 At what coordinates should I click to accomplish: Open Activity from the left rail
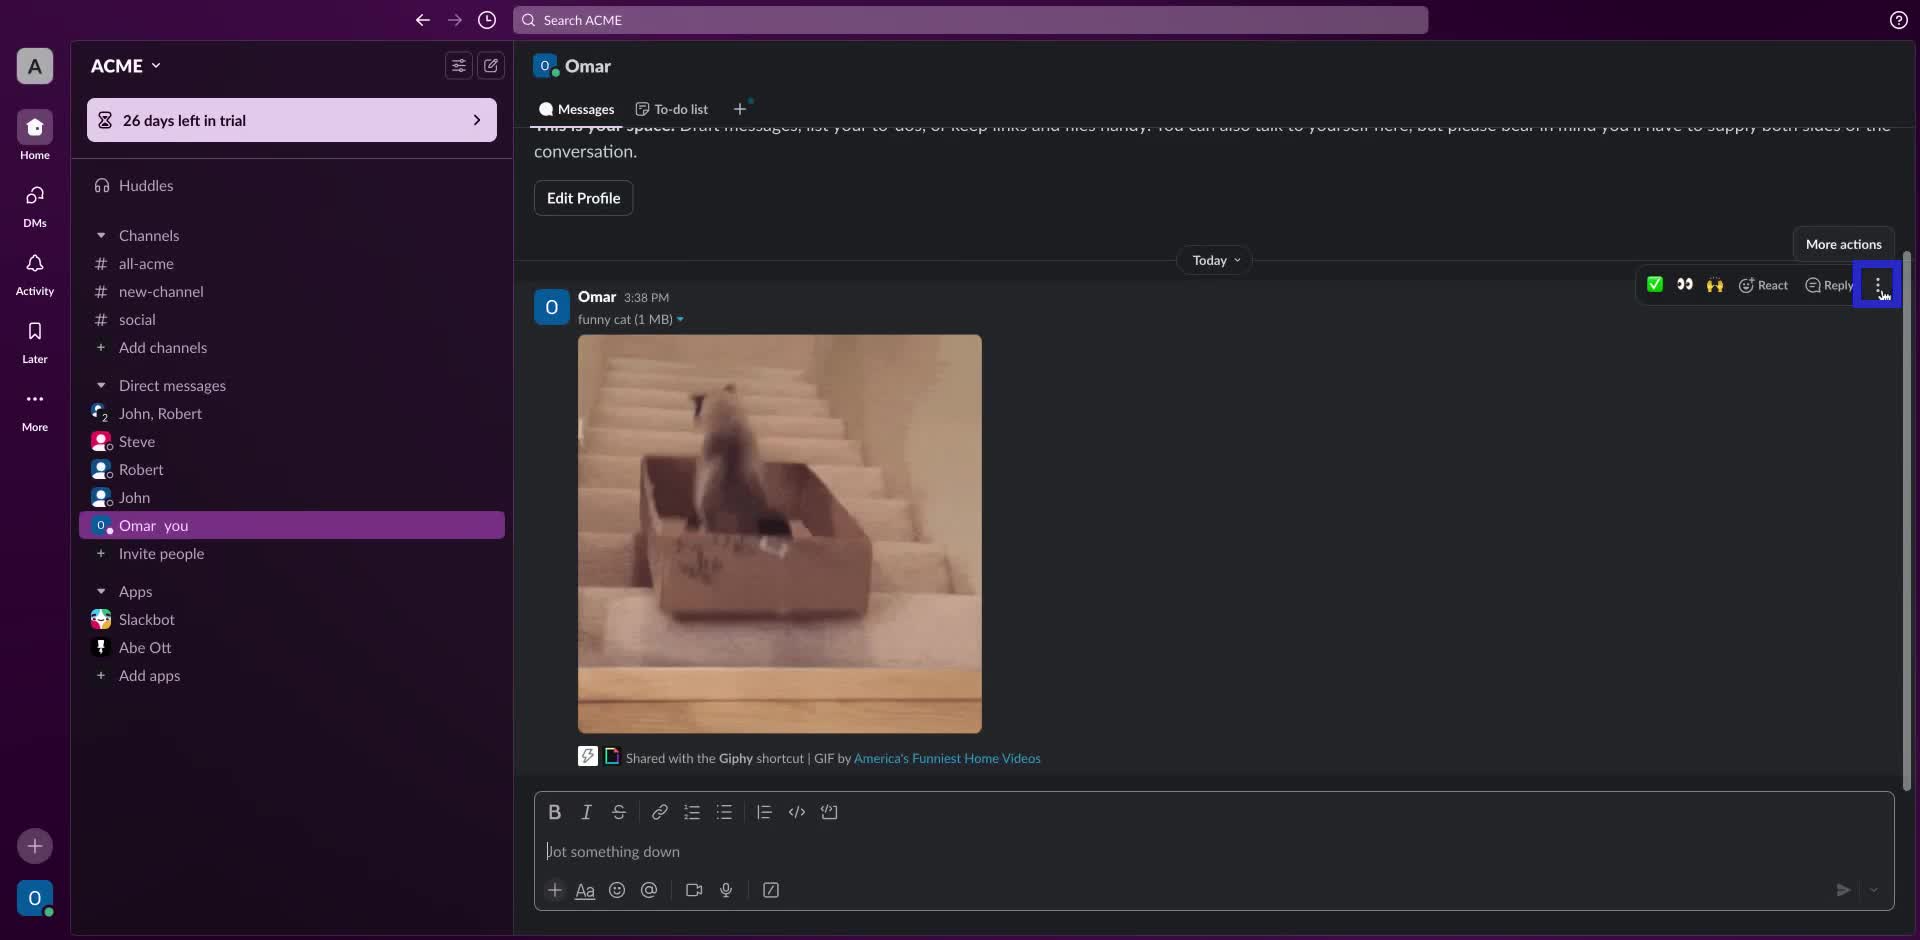coord(34,273)
